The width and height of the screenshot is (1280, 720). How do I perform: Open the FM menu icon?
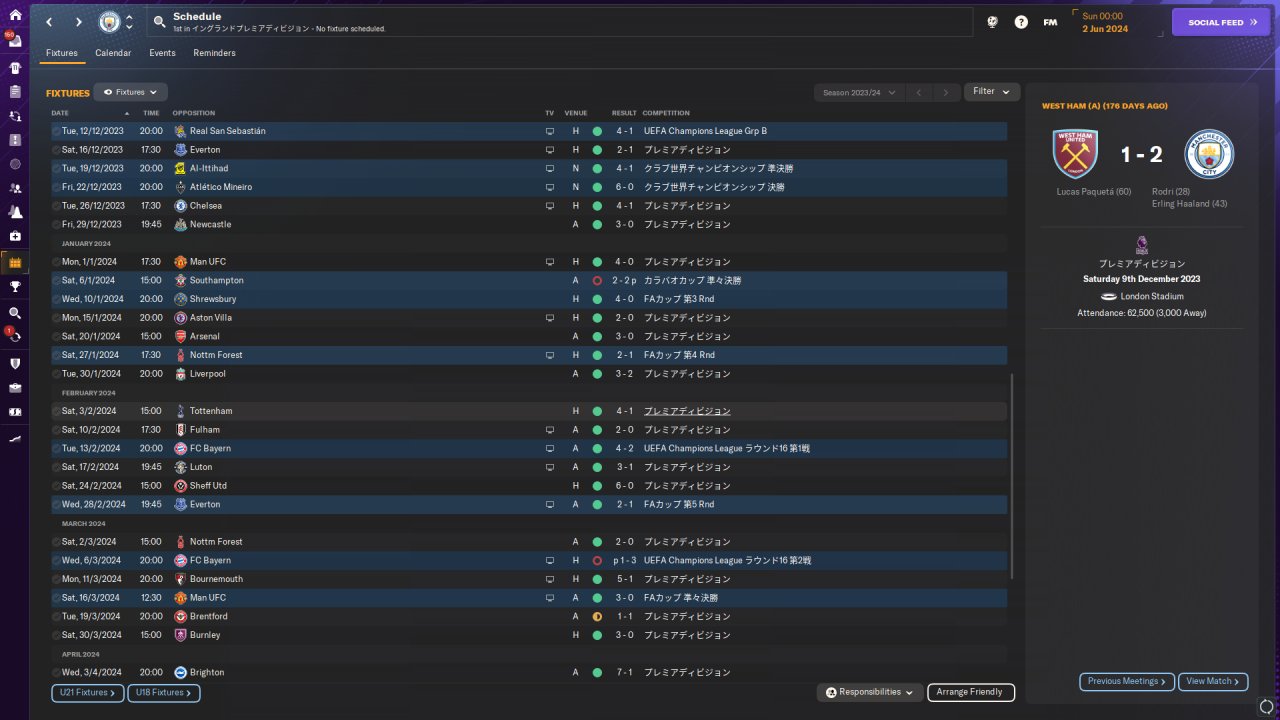(1050, 22)
